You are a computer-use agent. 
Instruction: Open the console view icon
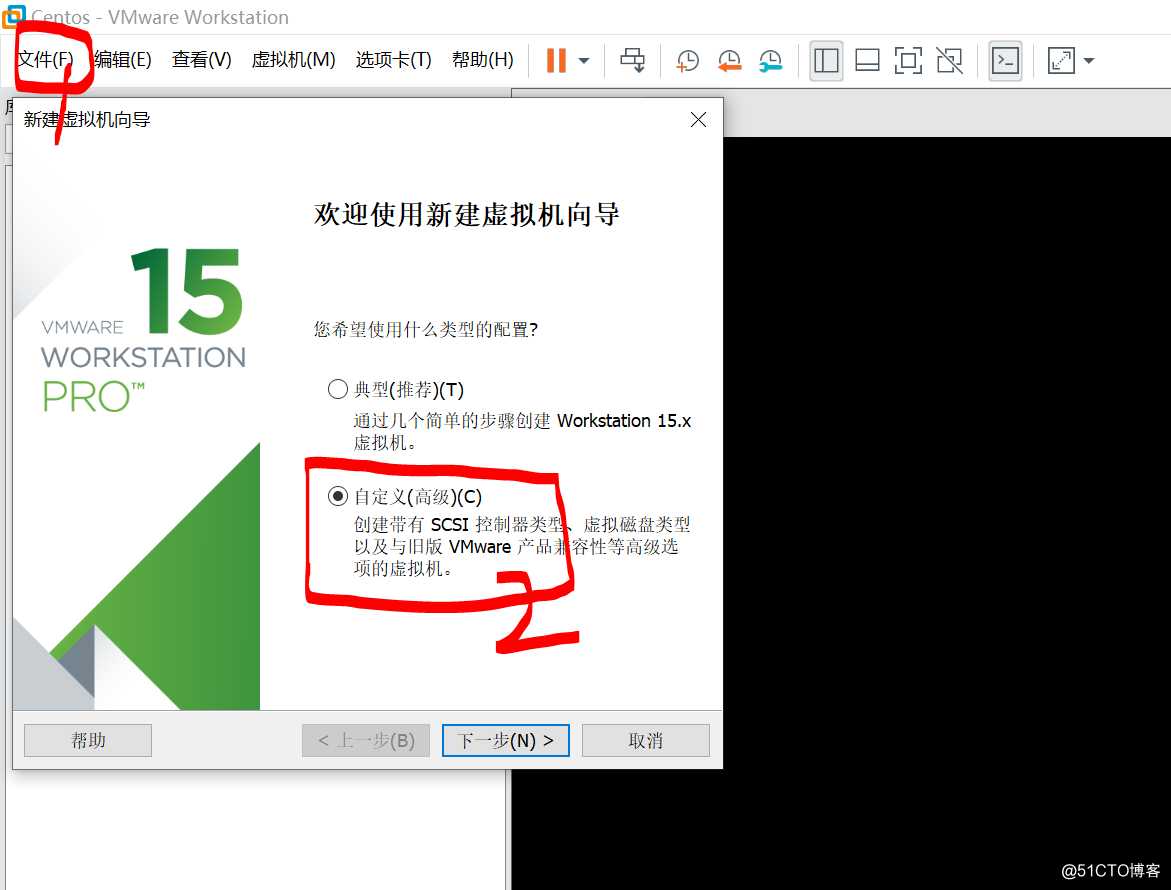click(x=1005, y=60)
